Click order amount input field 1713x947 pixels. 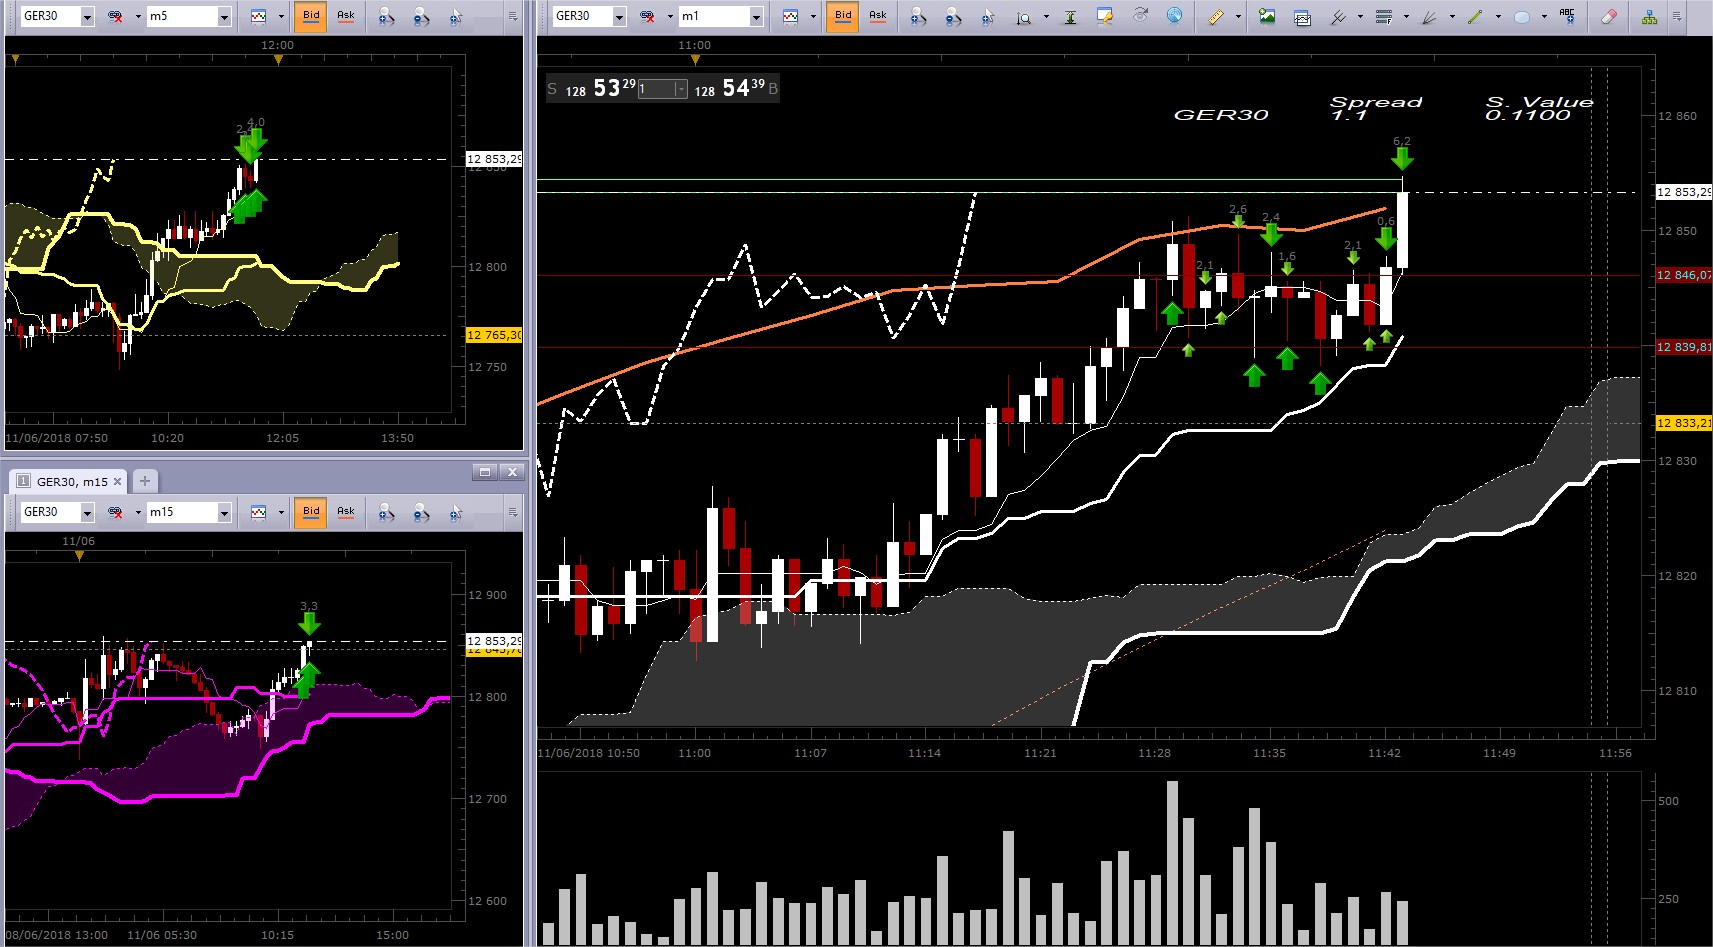[x=656, y=89]
